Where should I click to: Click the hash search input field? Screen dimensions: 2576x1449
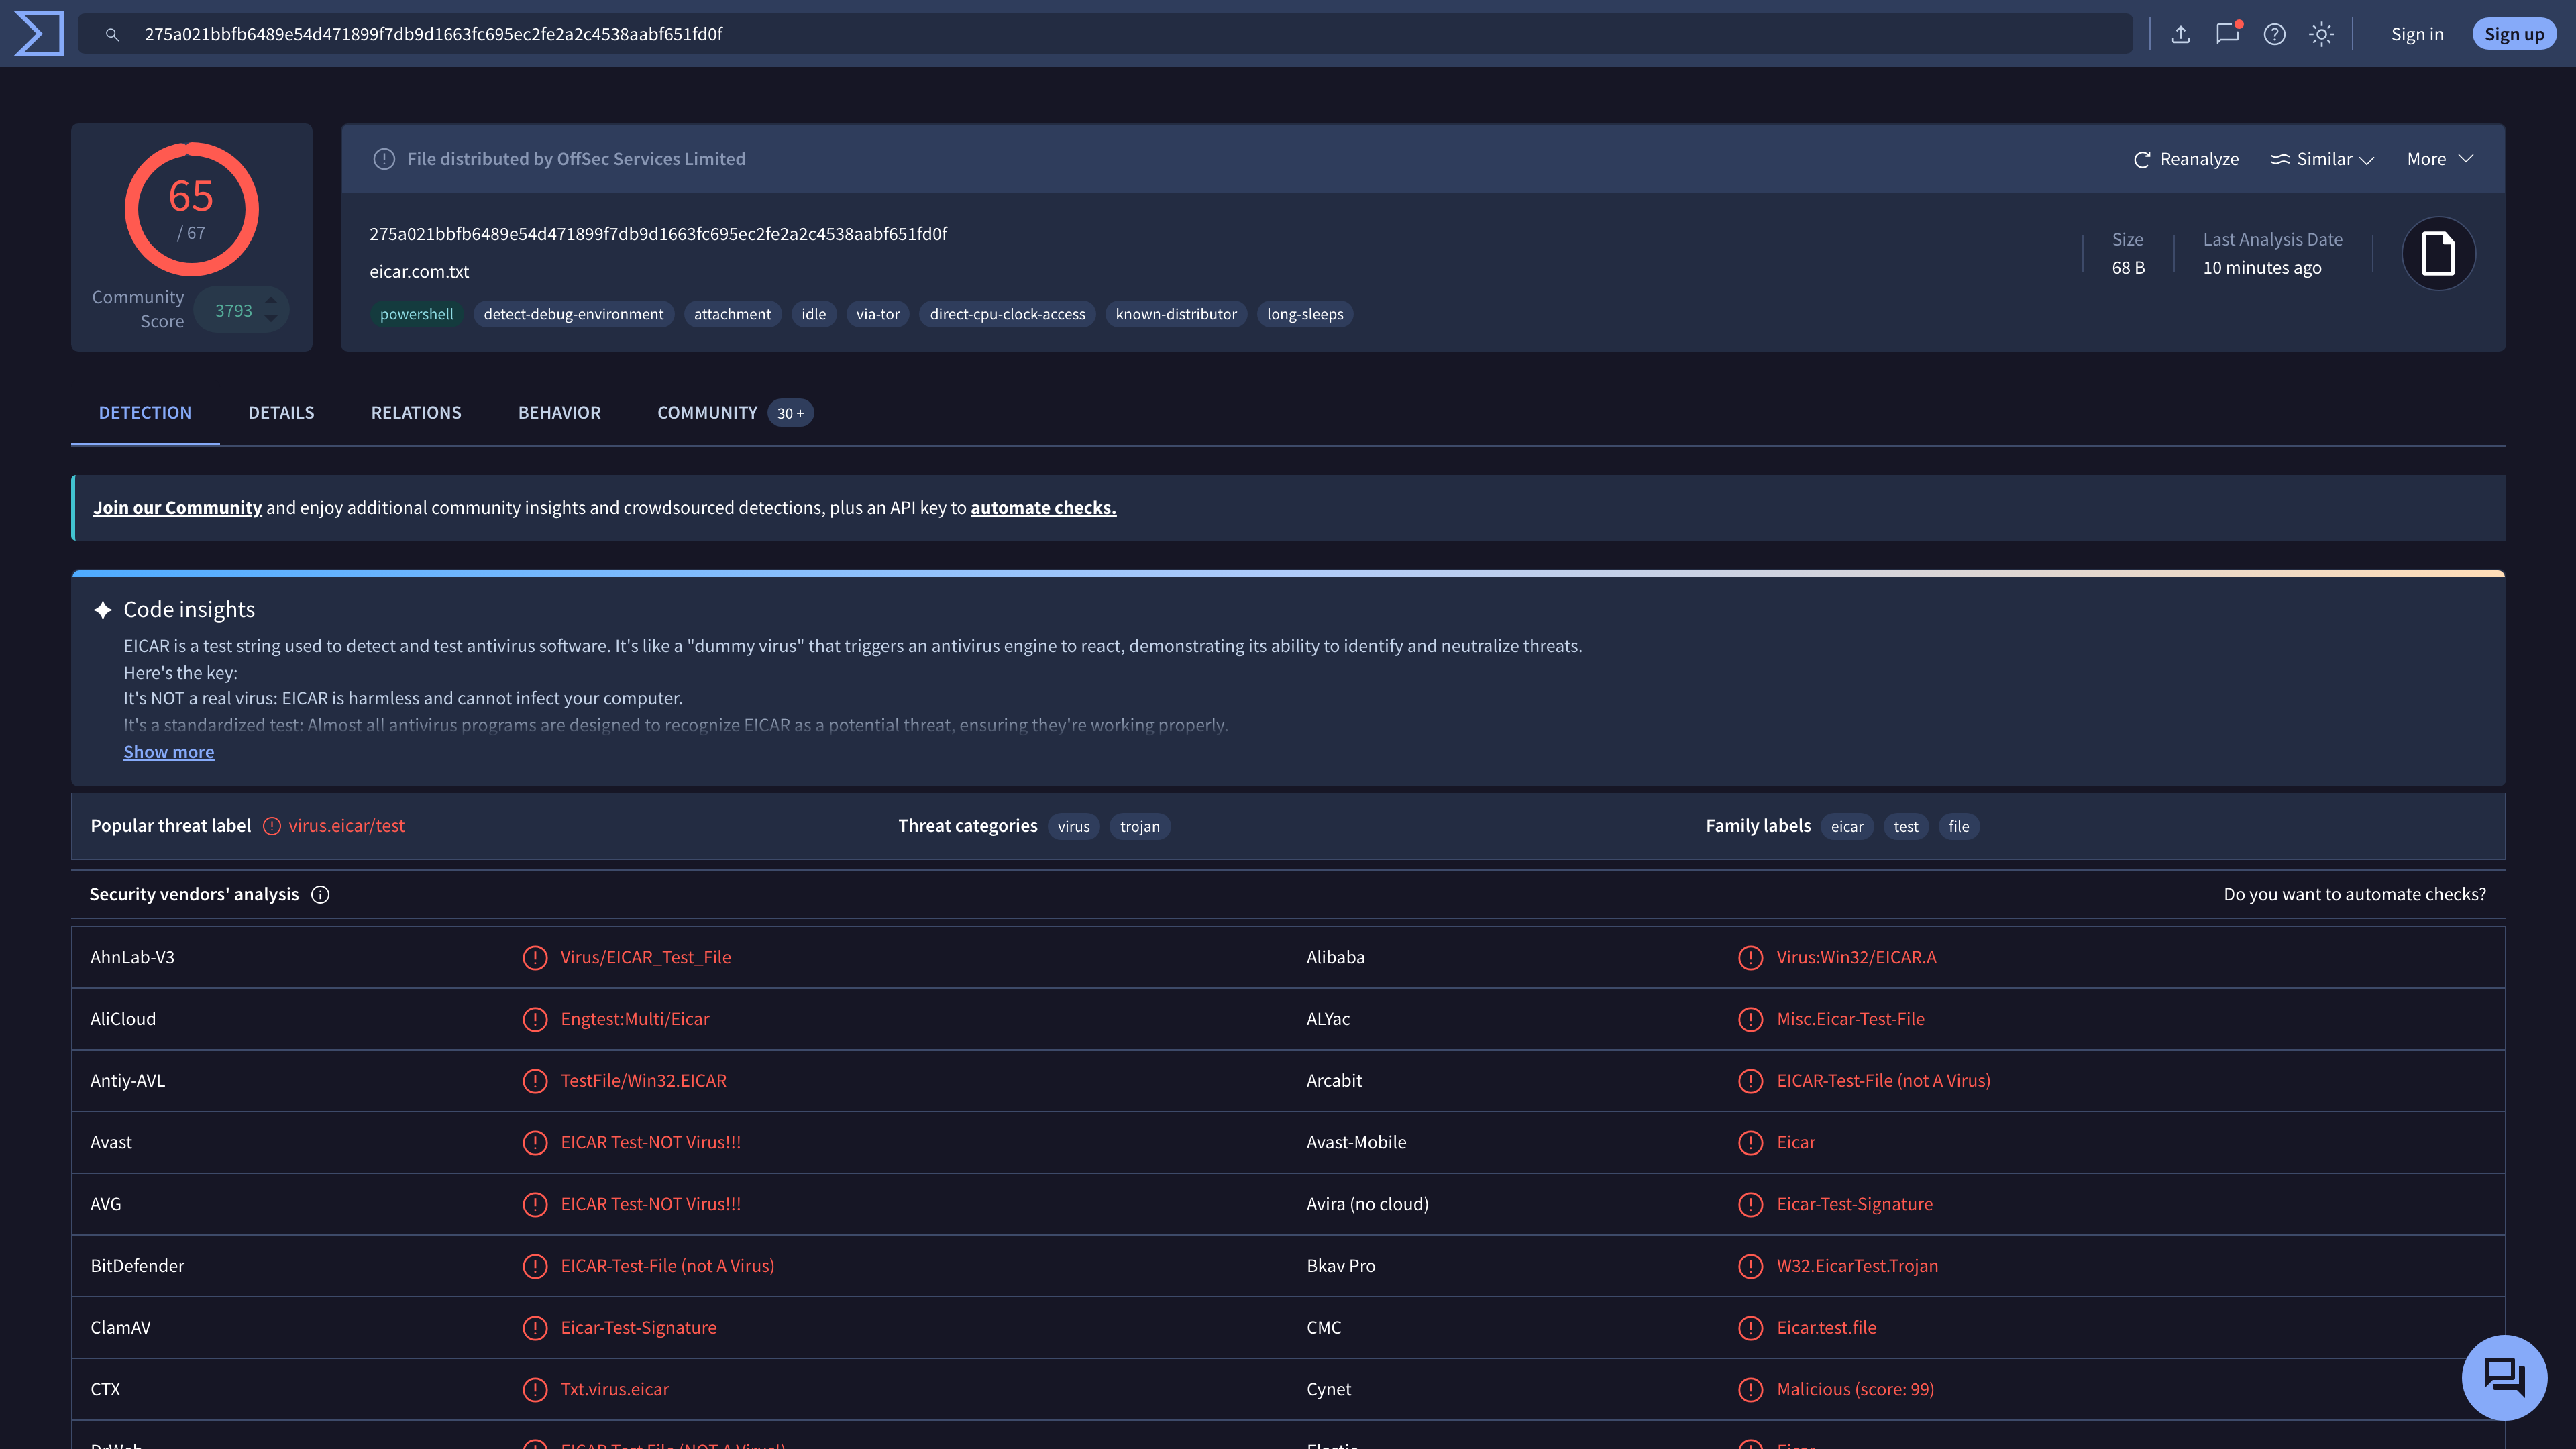click(x=1105, y=34)
